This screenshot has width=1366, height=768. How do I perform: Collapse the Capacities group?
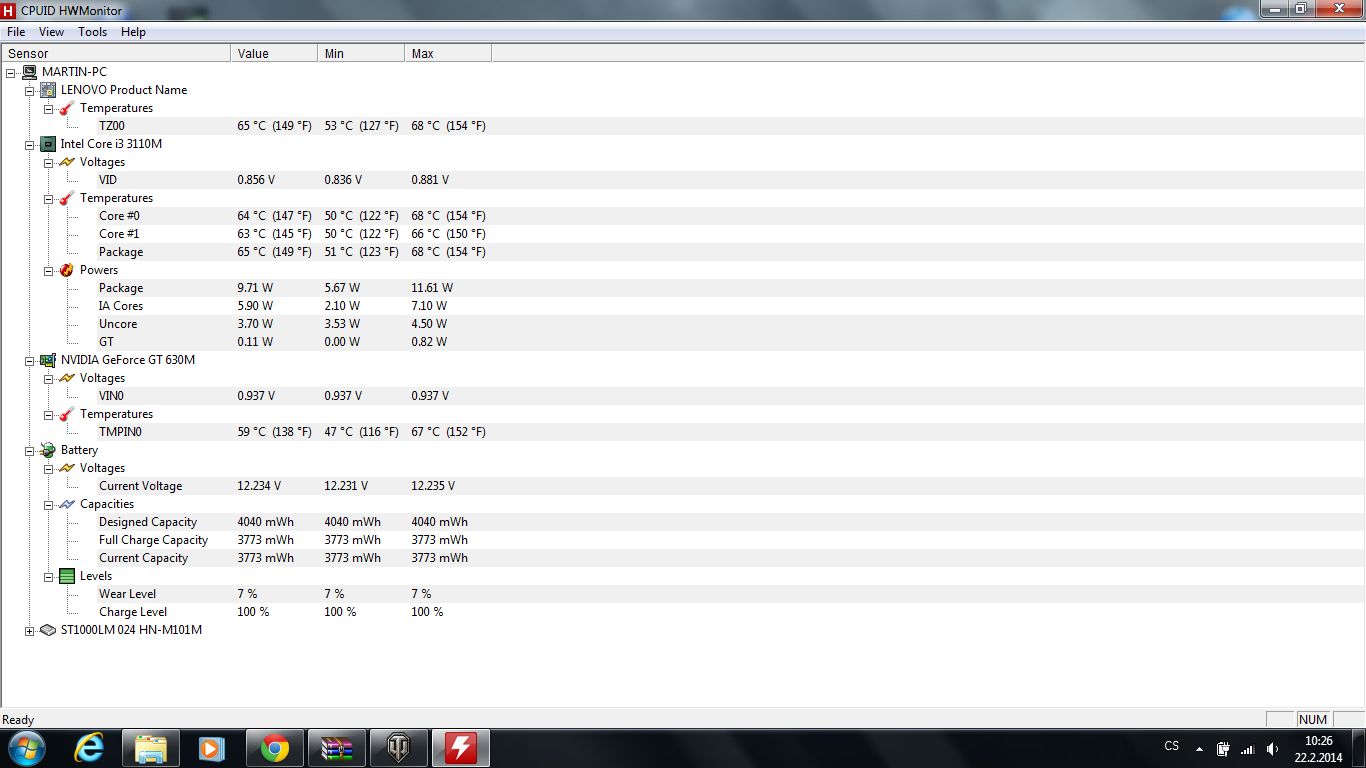coord(48,504)
